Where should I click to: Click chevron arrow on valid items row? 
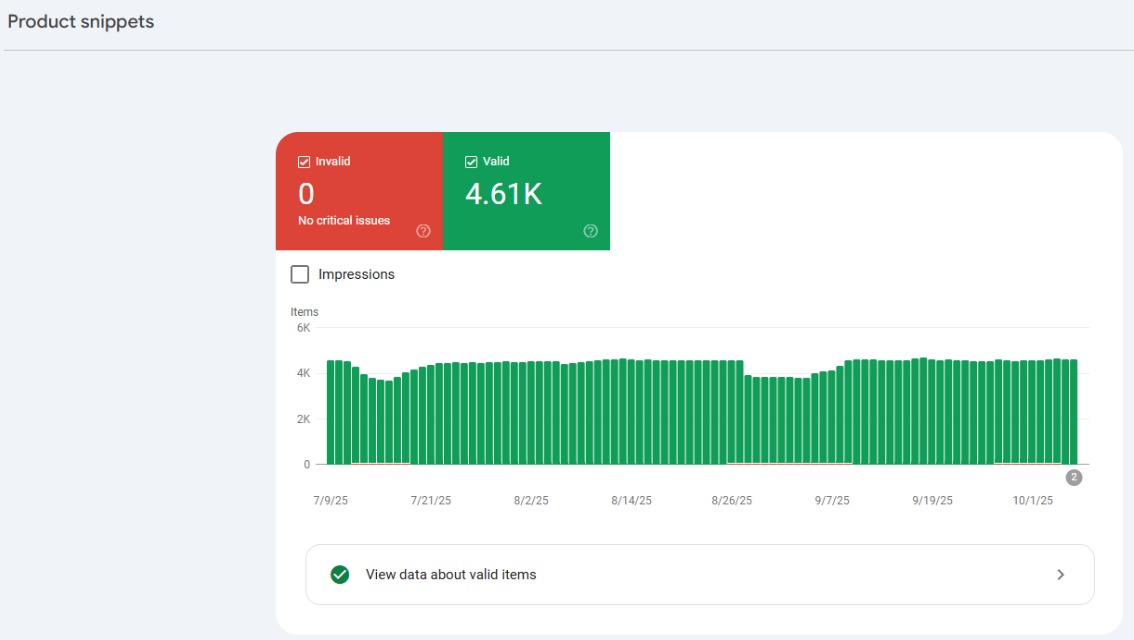coord(1060,574)
